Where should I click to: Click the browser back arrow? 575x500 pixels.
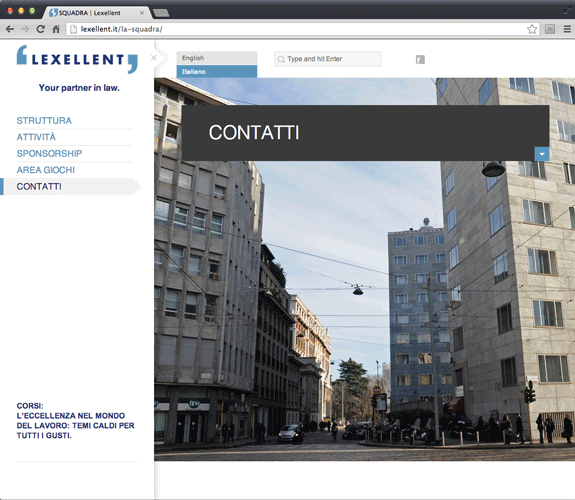10,29
